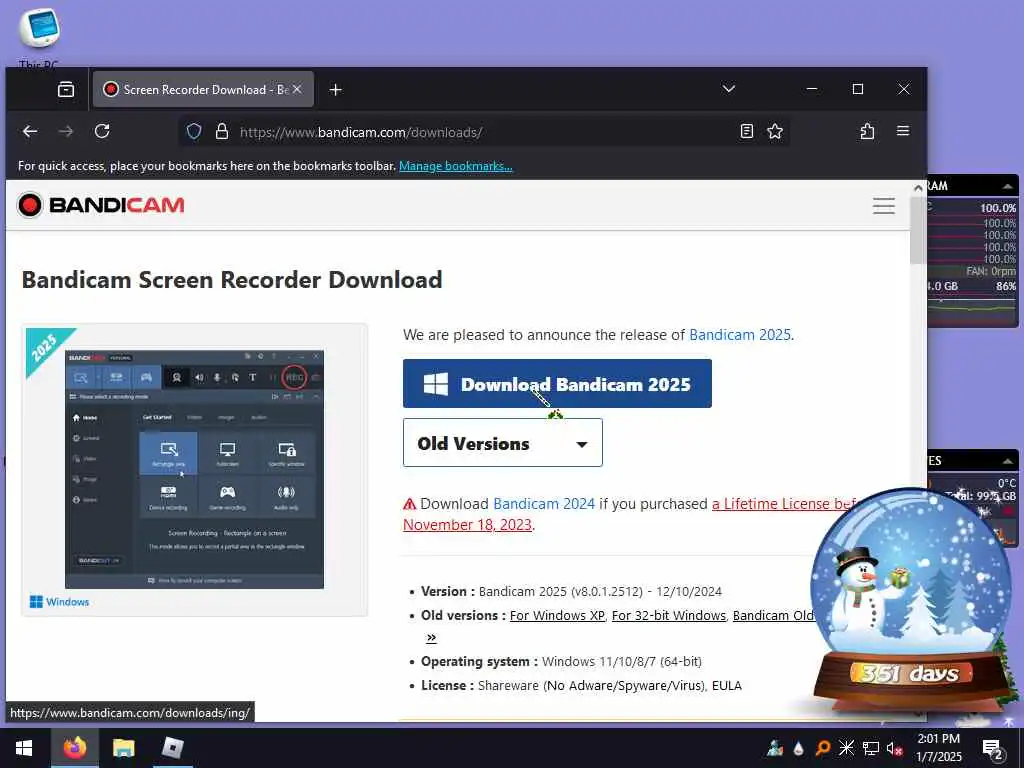Open This PC desktop icon
This screenshot has height=768, width=1024.
pyautogui.click(x=39, y=36)
